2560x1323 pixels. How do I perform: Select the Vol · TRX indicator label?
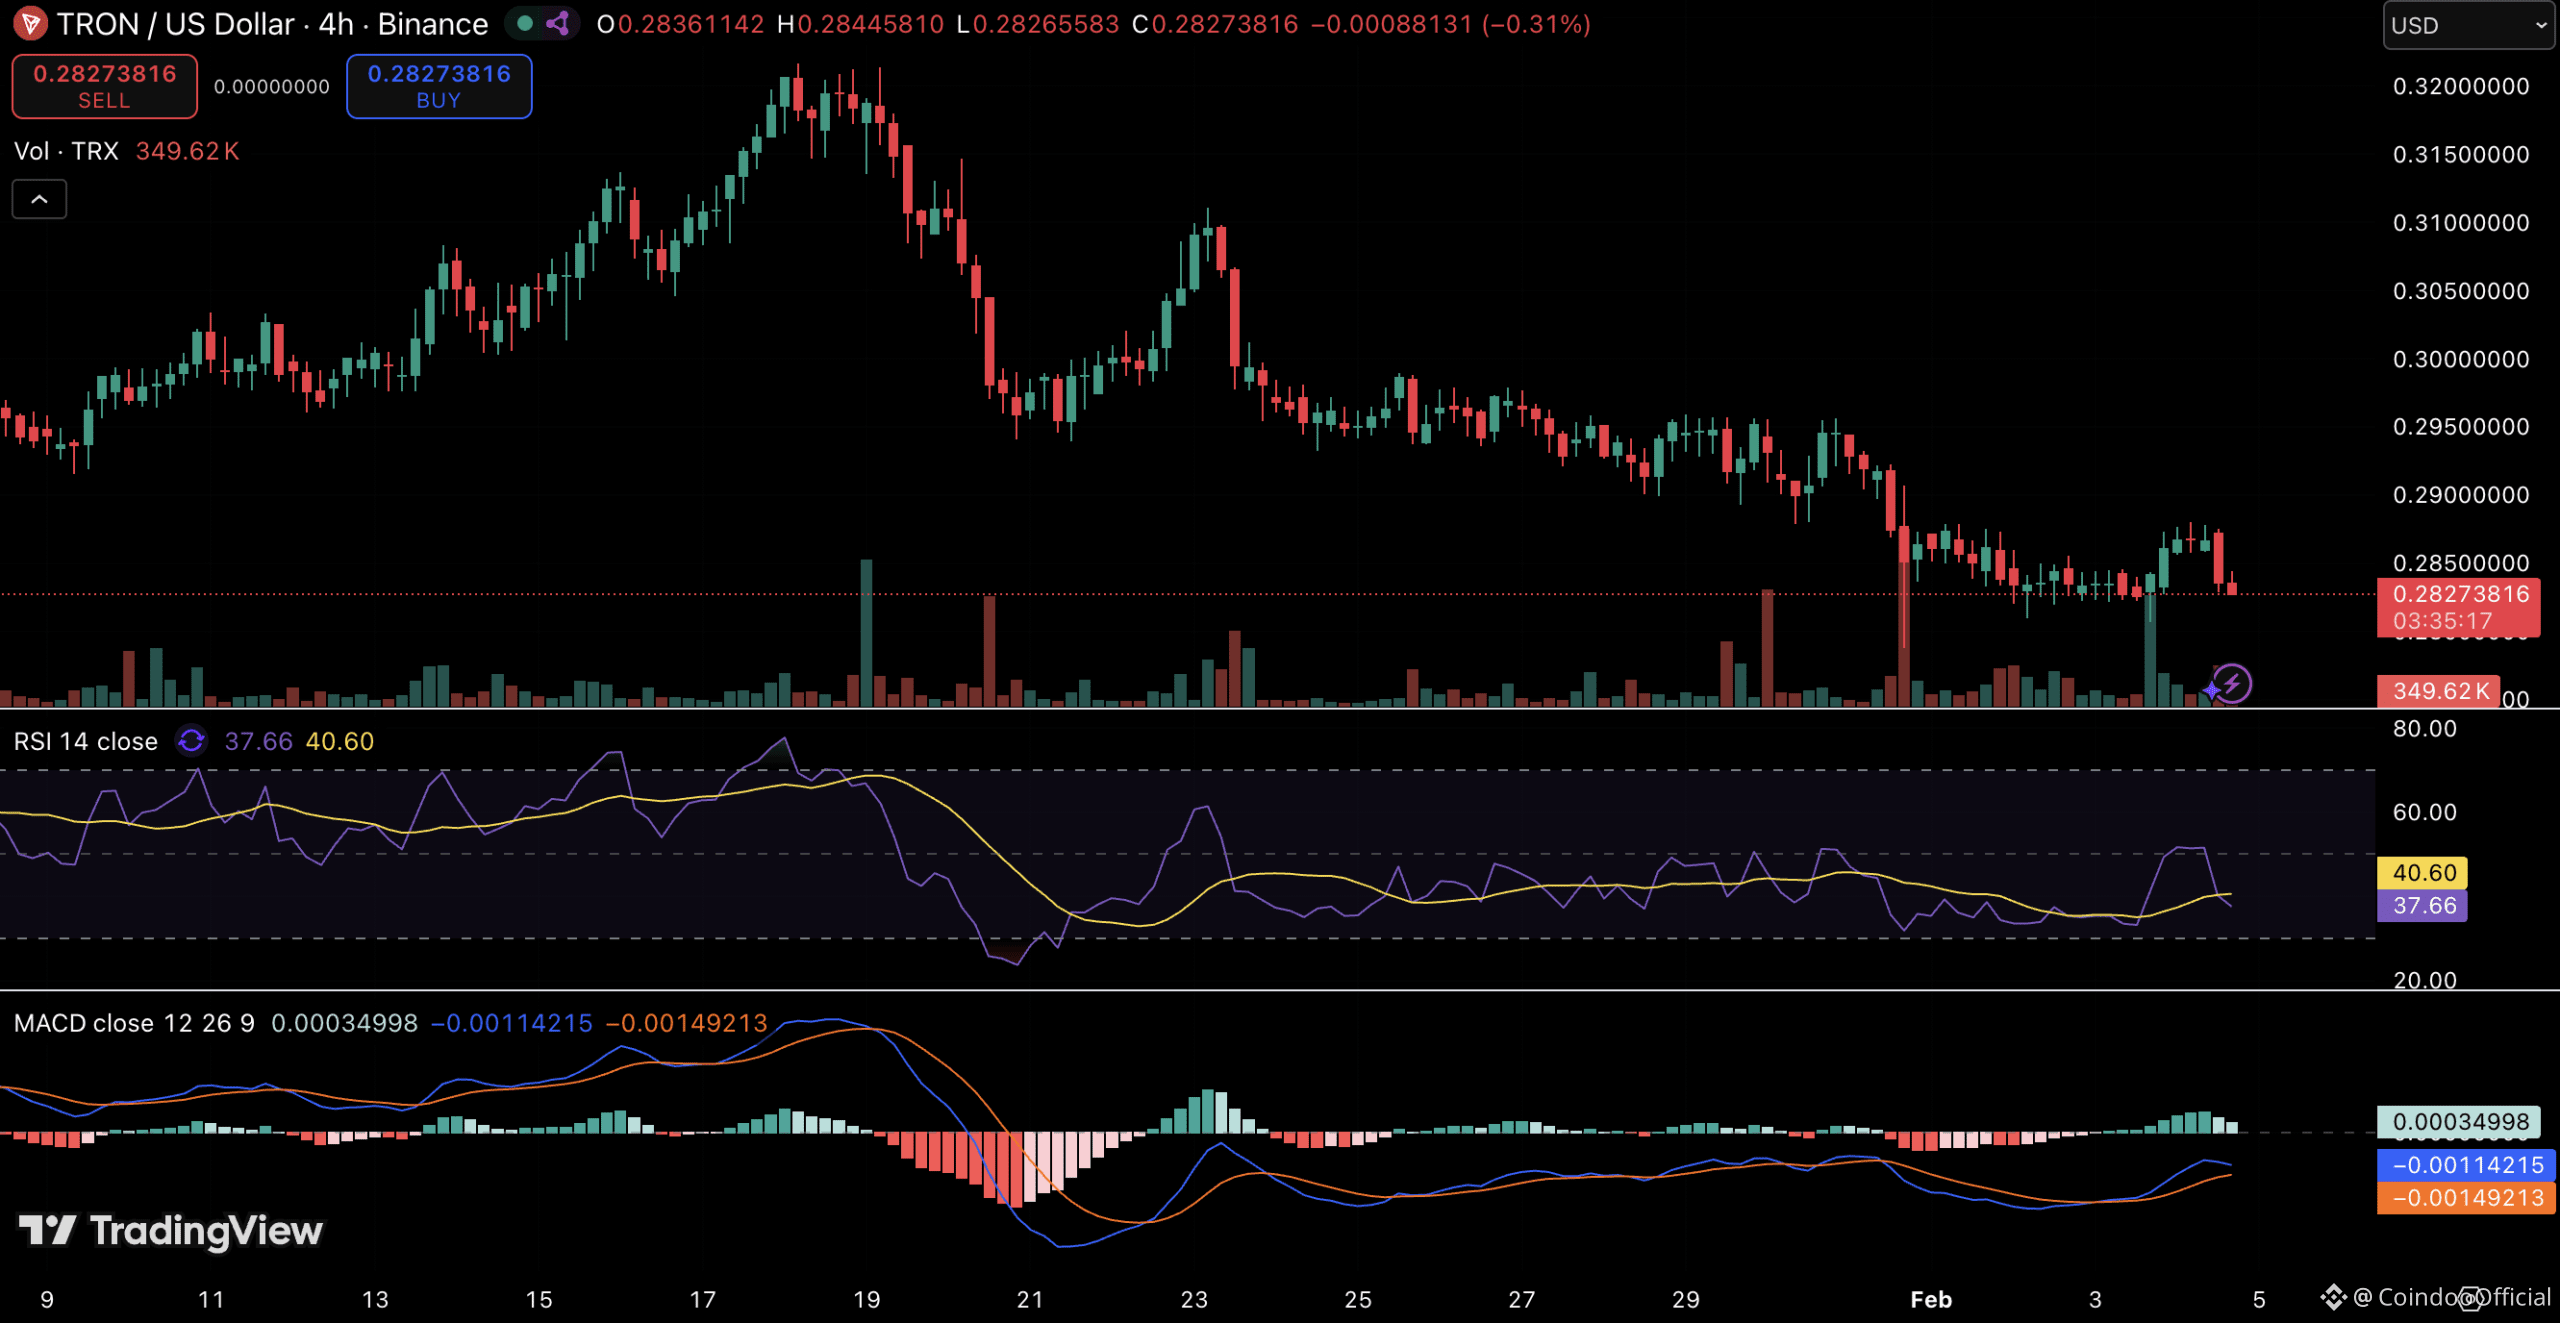click(66, 151)
